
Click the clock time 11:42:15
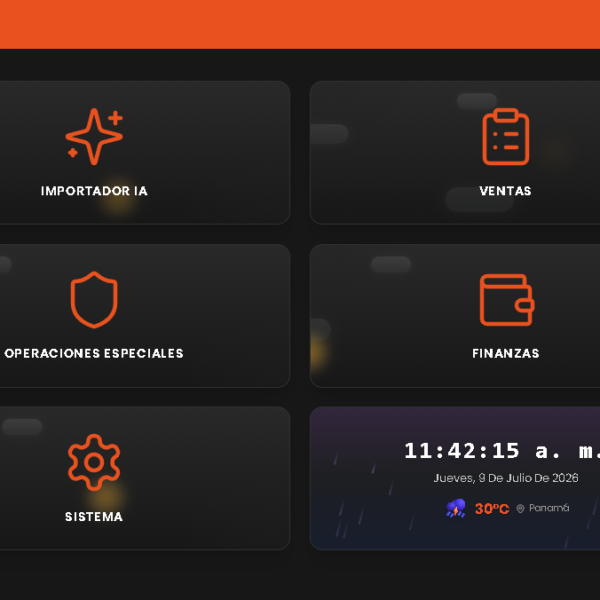[461, 450]
